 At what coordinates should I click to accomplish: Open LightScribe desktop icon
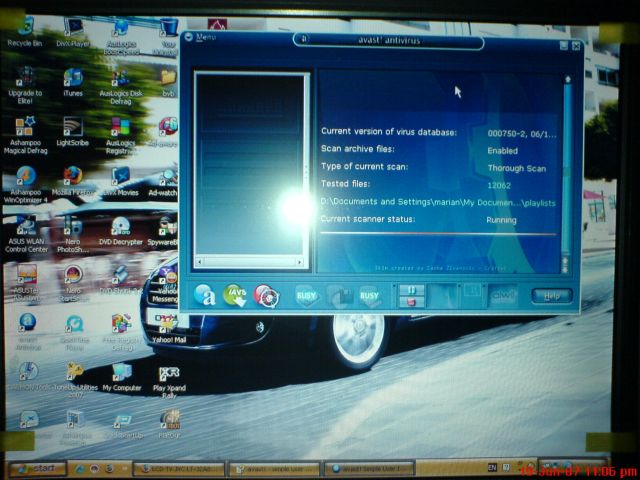tap(73, 131)
